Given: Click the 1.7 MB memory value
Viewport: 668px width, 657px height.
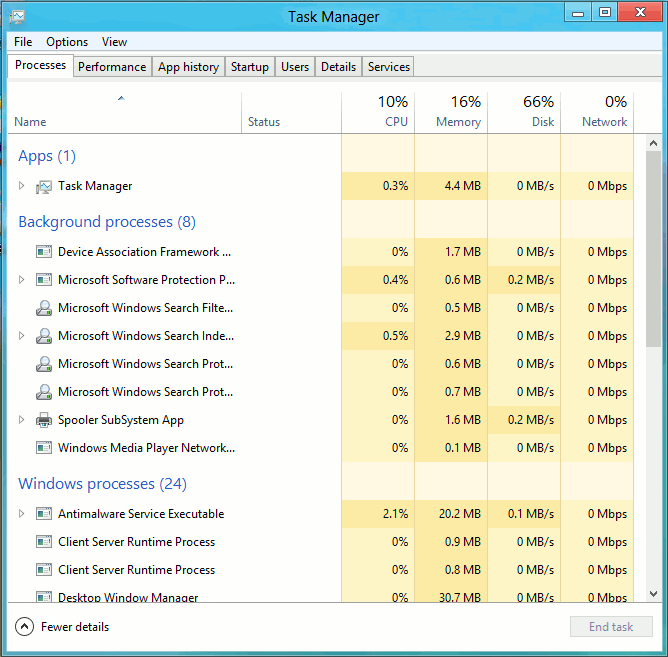Looking at the screenshot, I should point(463,252).
